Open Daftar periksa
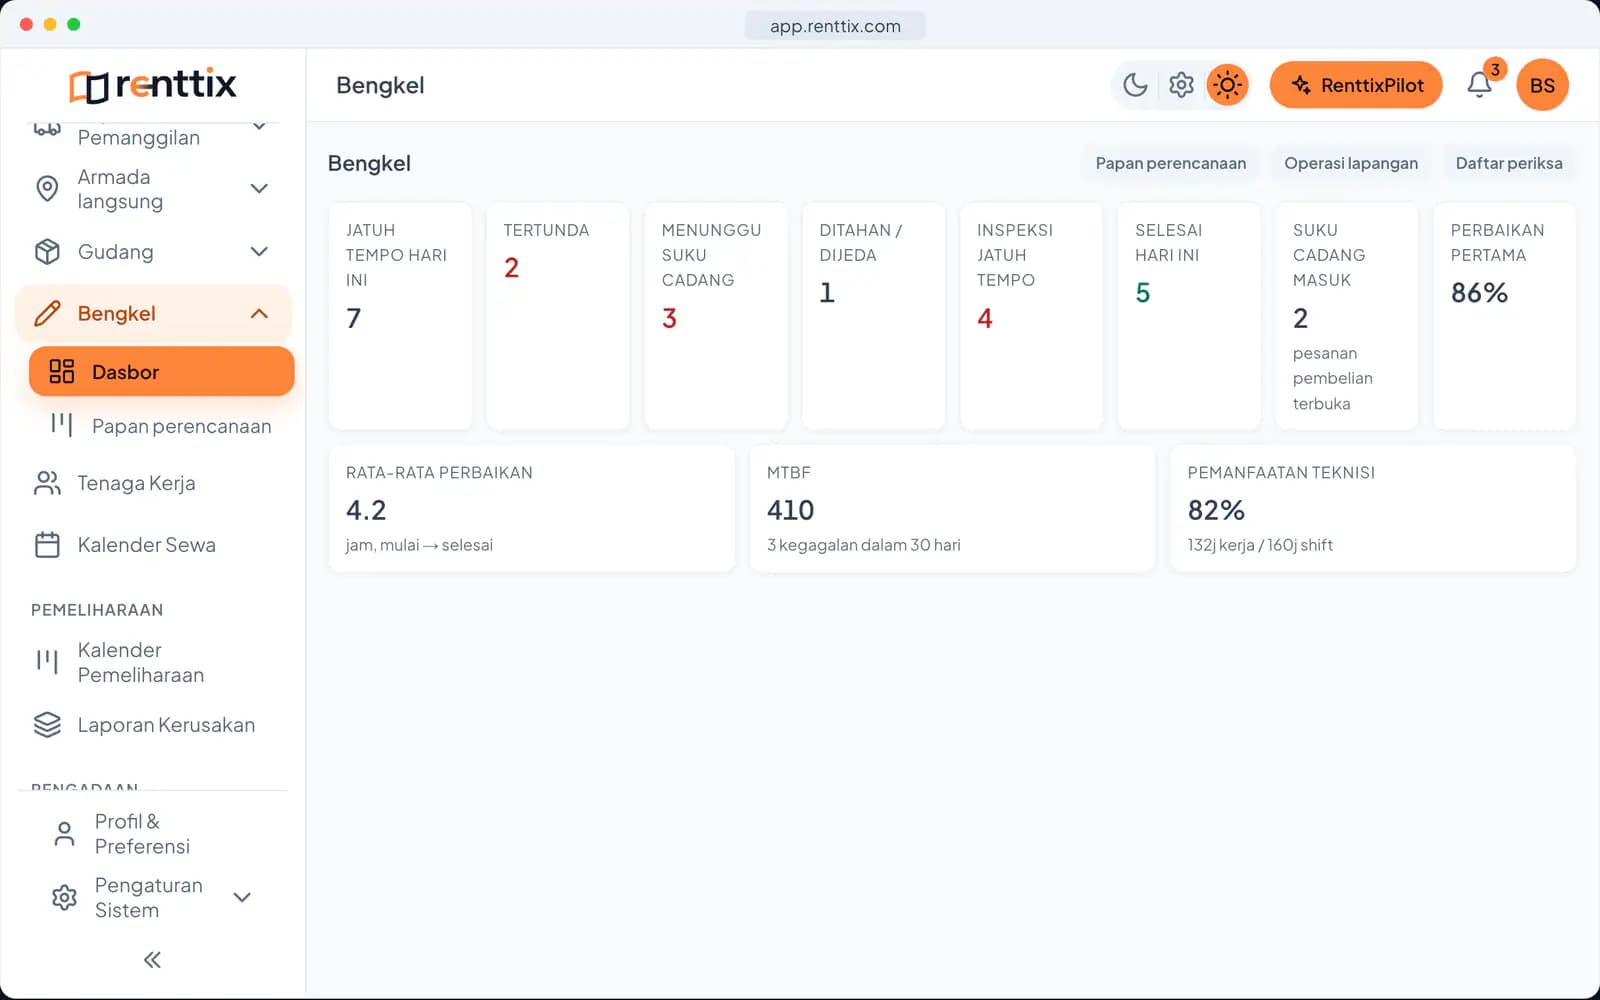1600x1000 pixels. (1509, 163)
